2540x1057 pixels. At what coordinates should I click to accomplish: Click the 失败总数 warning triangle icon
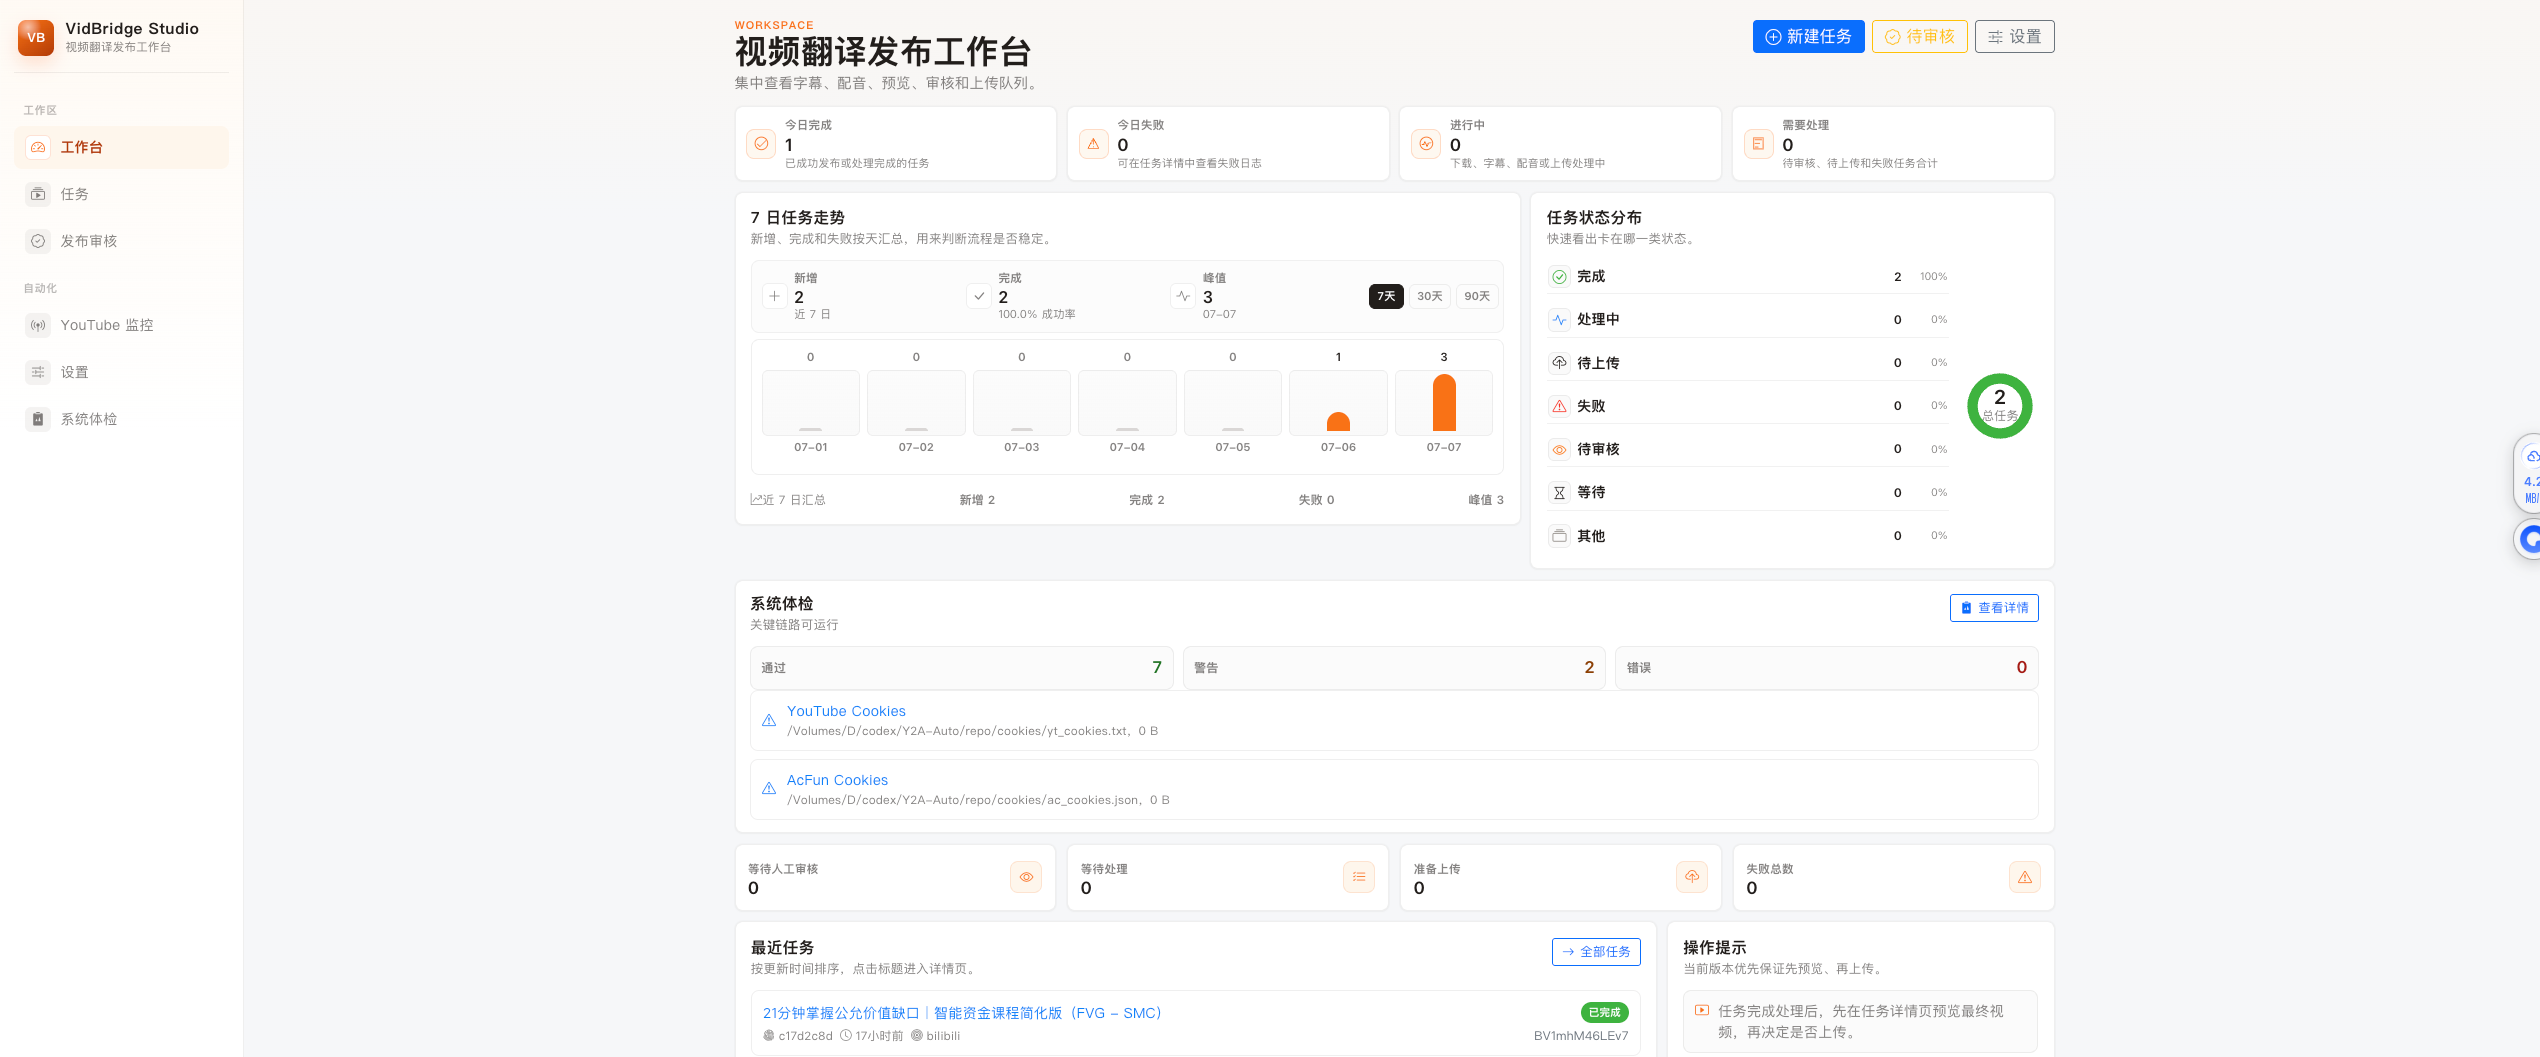point(2025,877)
